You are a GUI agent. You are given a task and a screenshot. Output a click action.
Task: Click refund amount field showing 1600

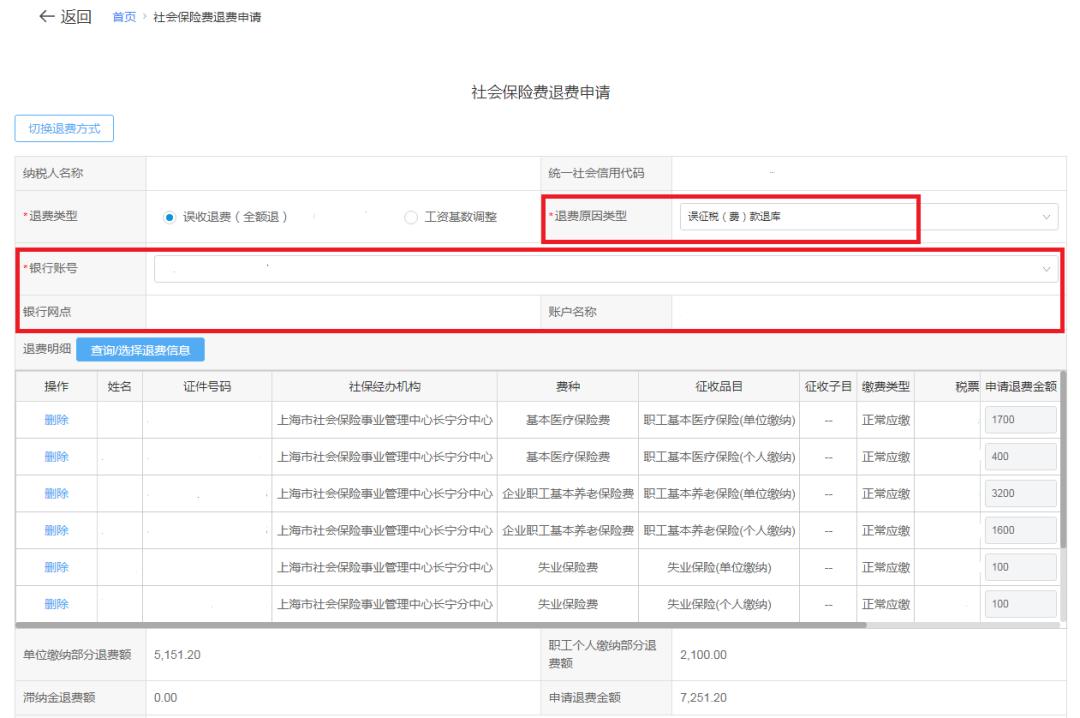coord(1020,531)
